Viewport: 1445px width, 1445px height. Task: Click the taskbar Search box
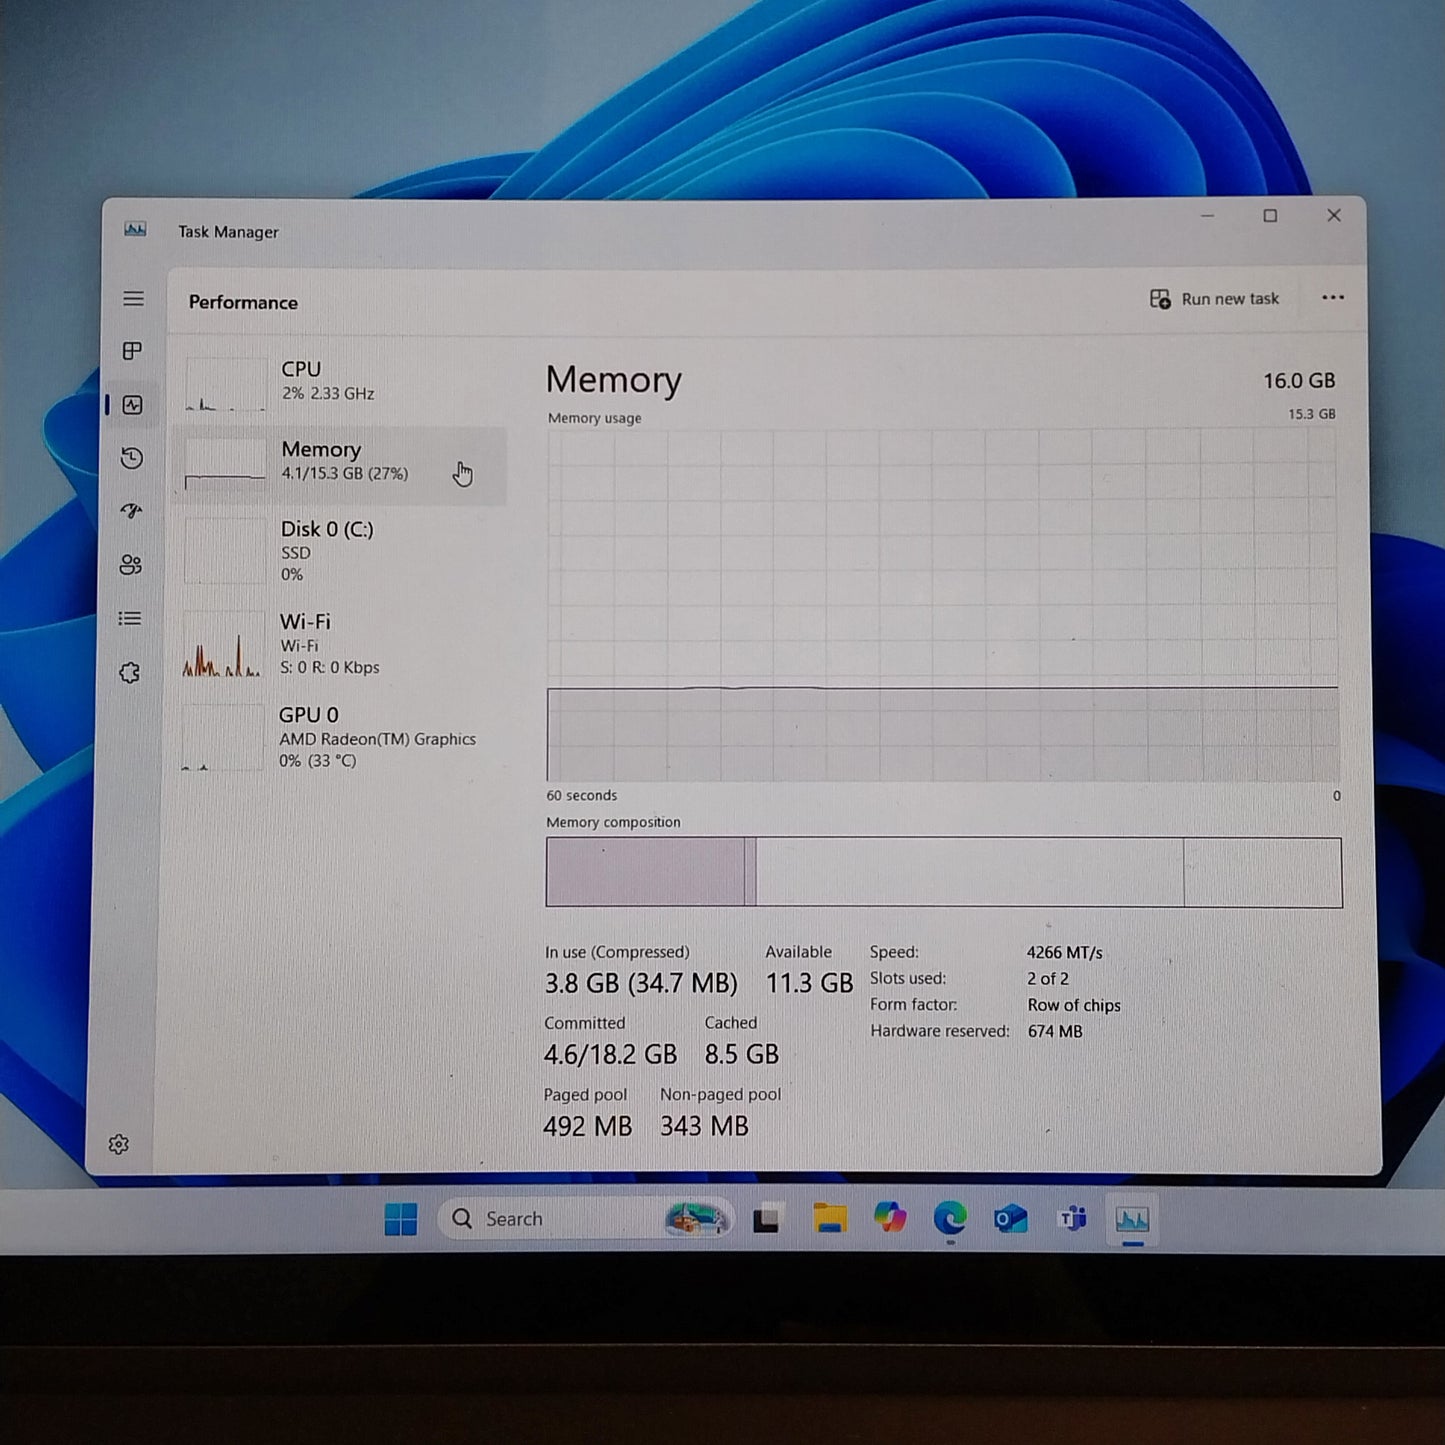[586, 1219]
